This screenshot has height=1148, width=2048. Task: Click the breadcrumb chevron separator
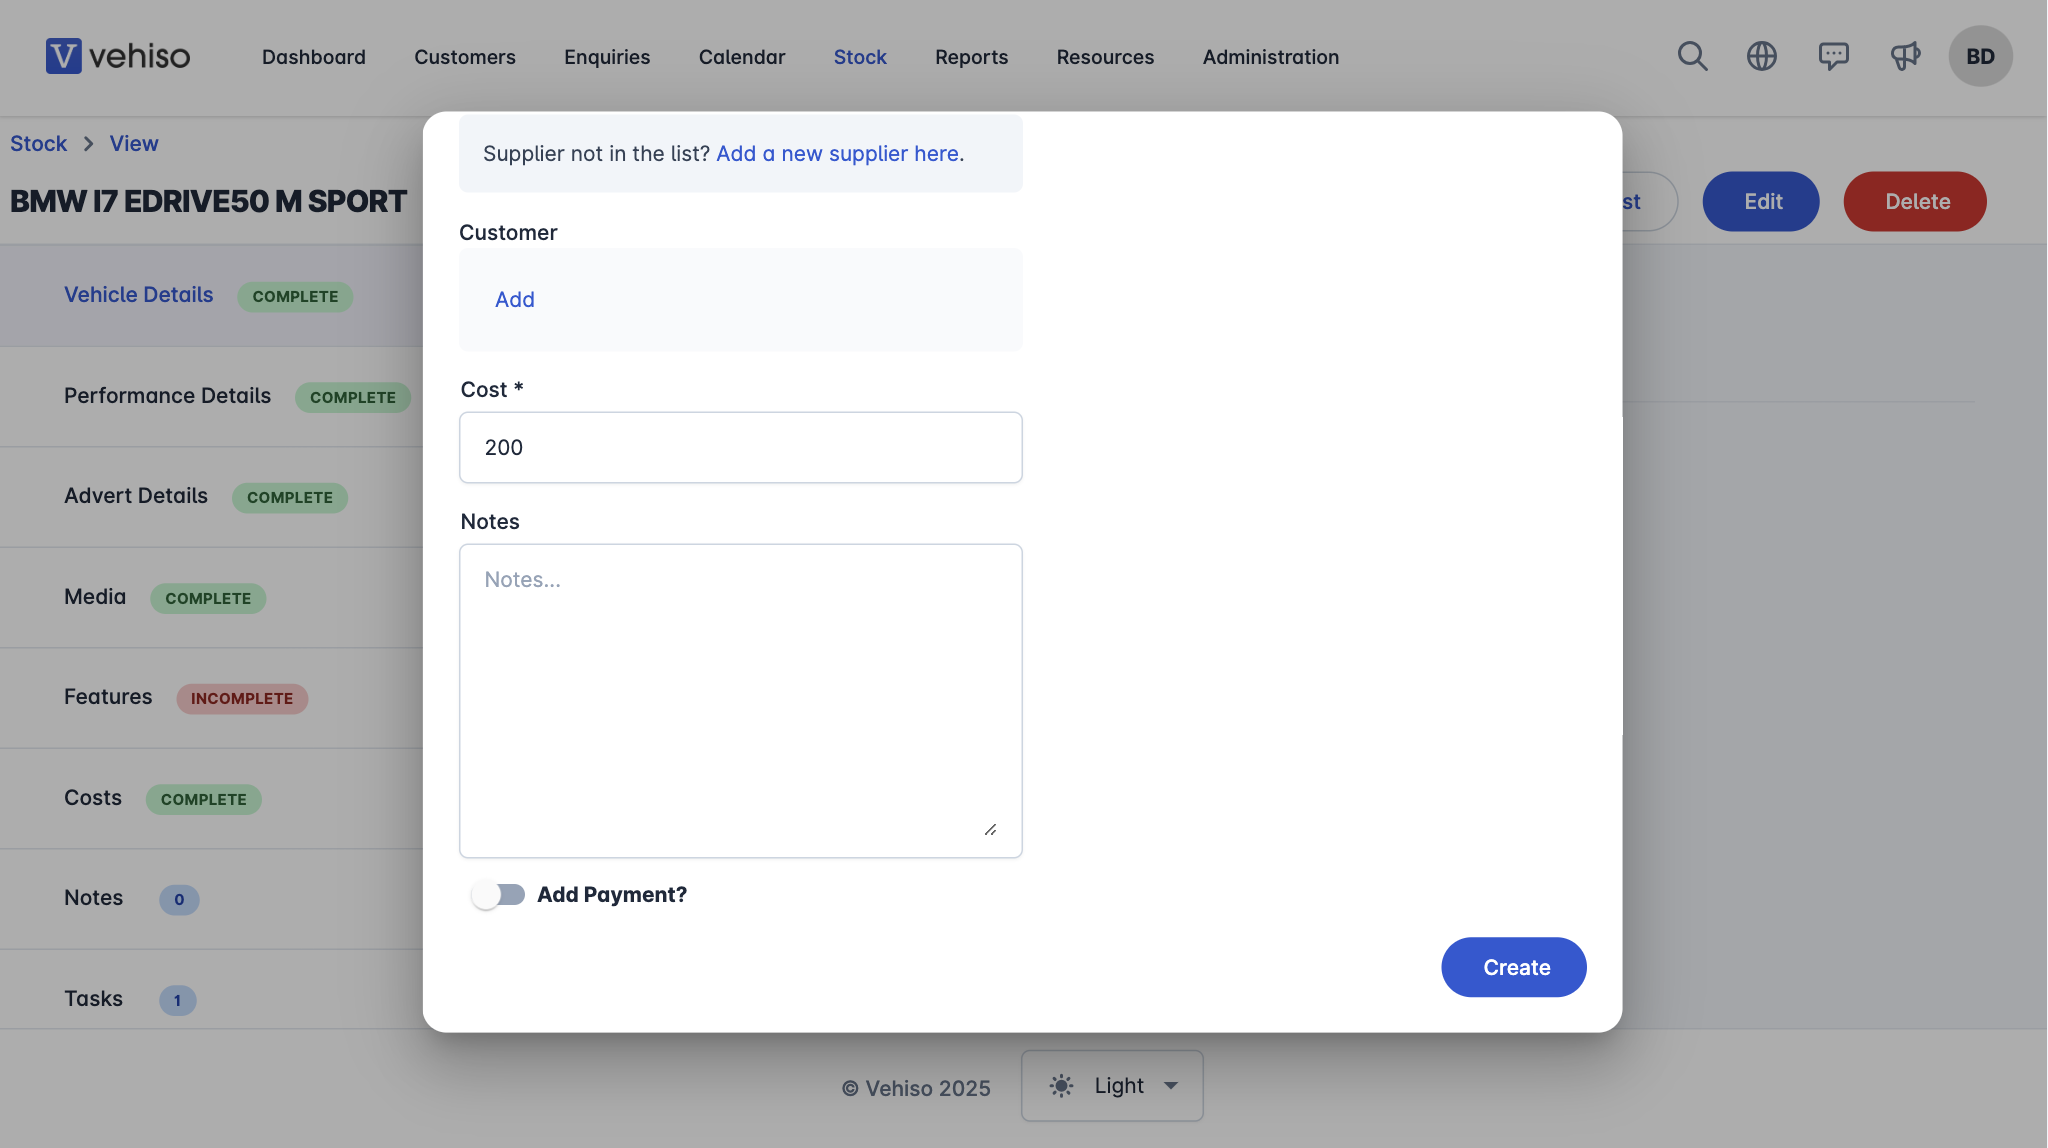[88, 144]
